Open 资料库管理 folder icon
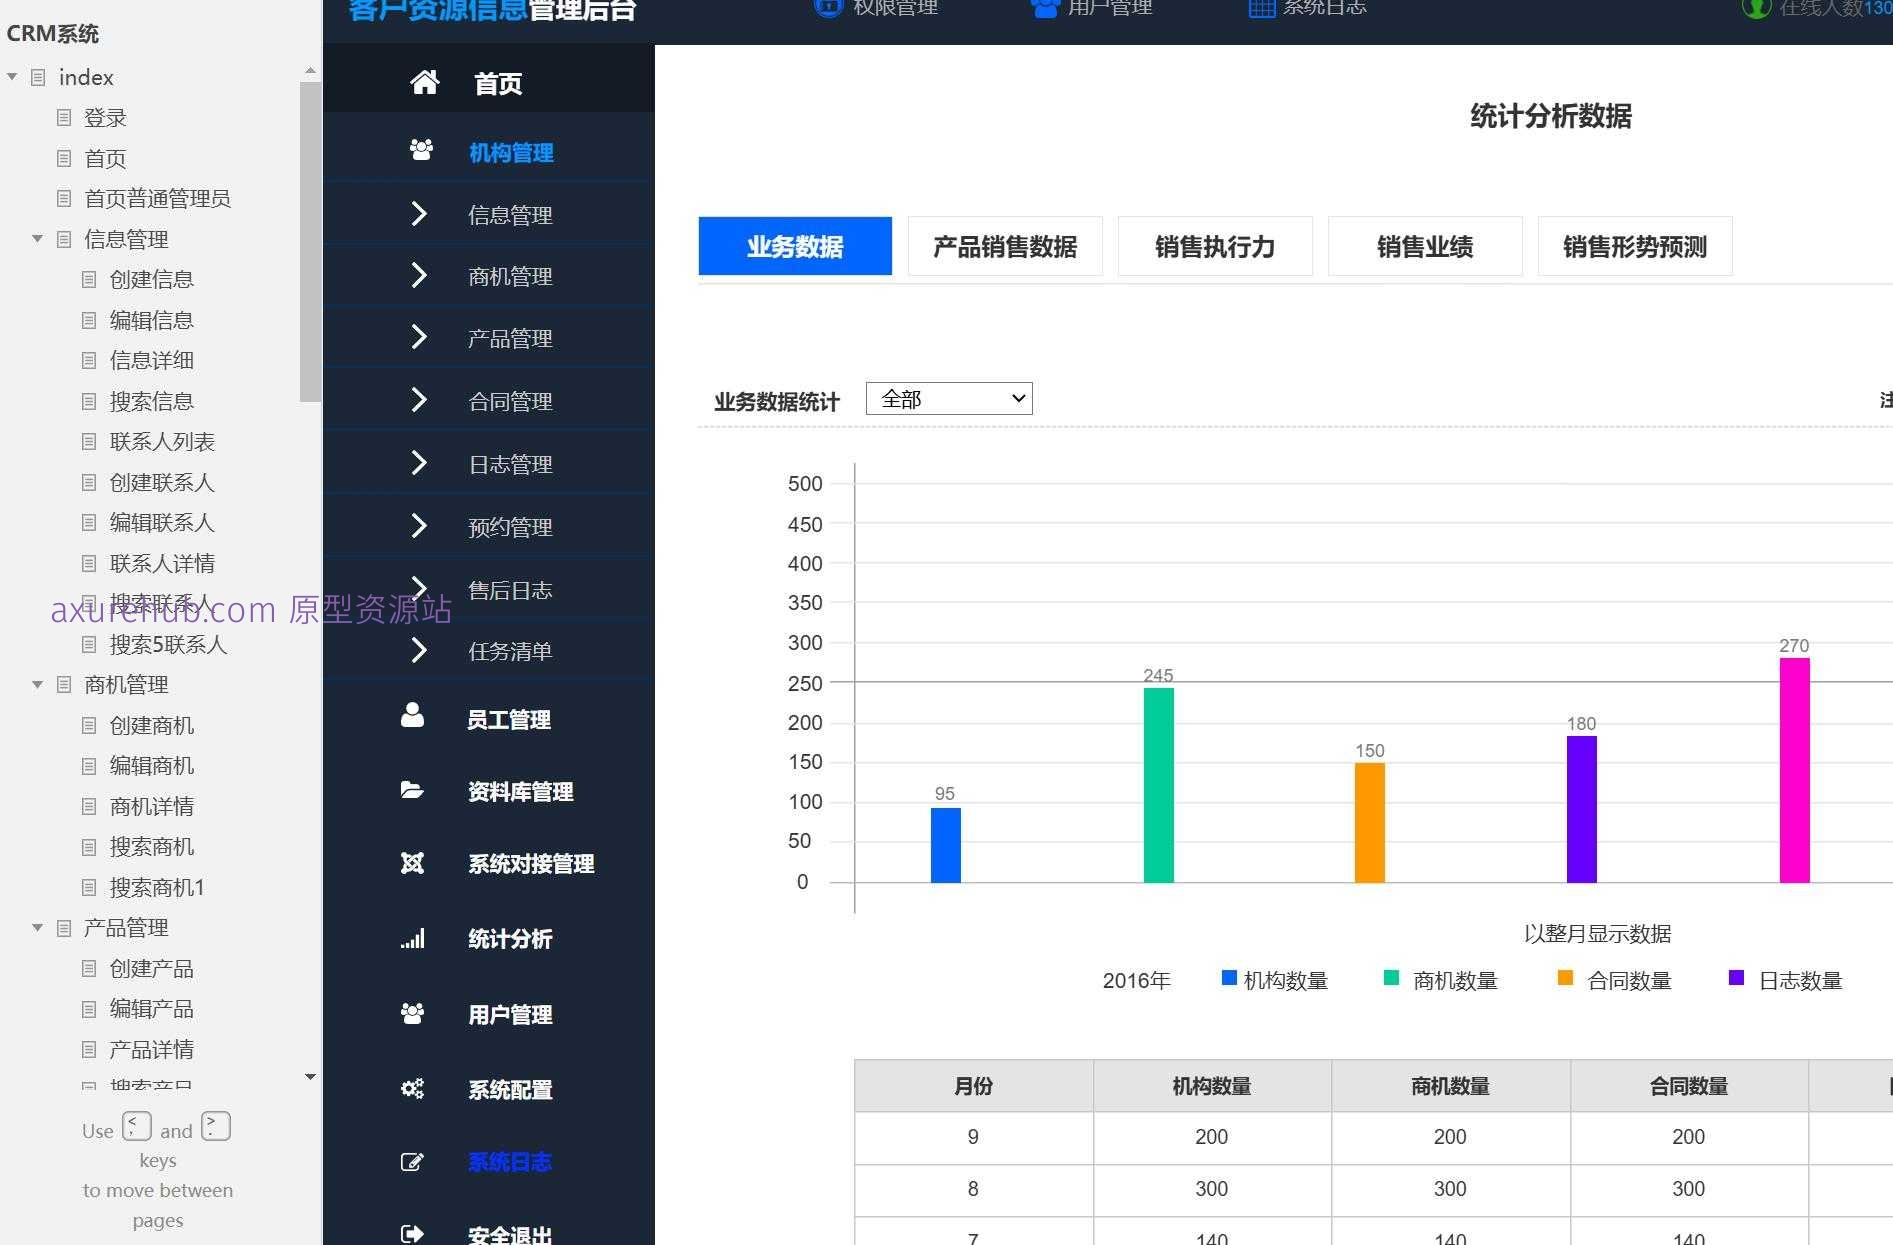The image size is (1893, 1245). 413,790
